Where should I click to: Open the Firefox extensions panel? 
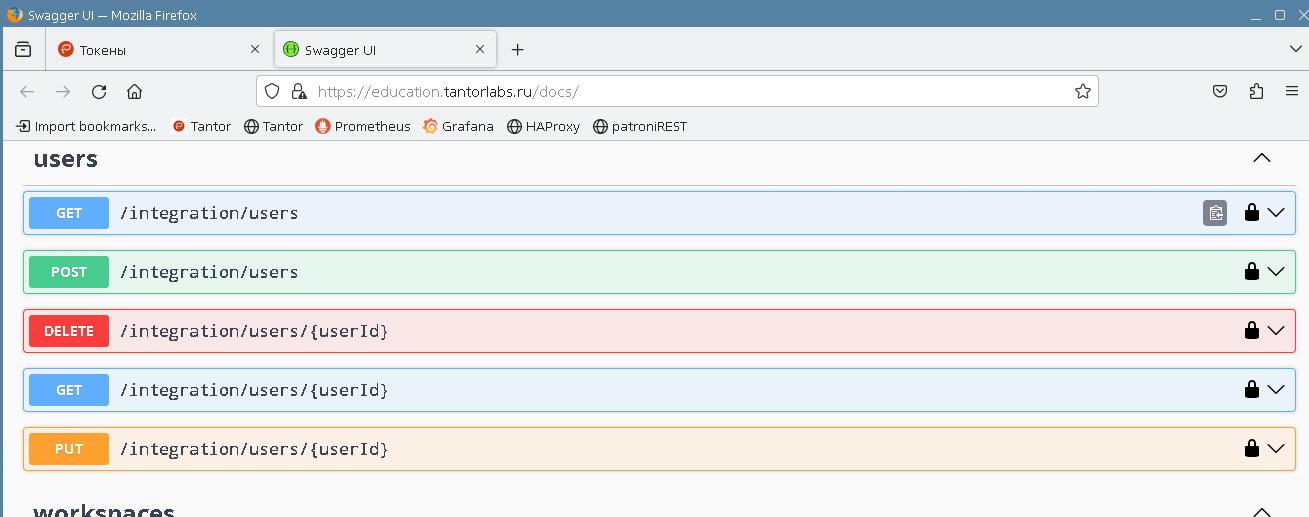point(1256,92)
